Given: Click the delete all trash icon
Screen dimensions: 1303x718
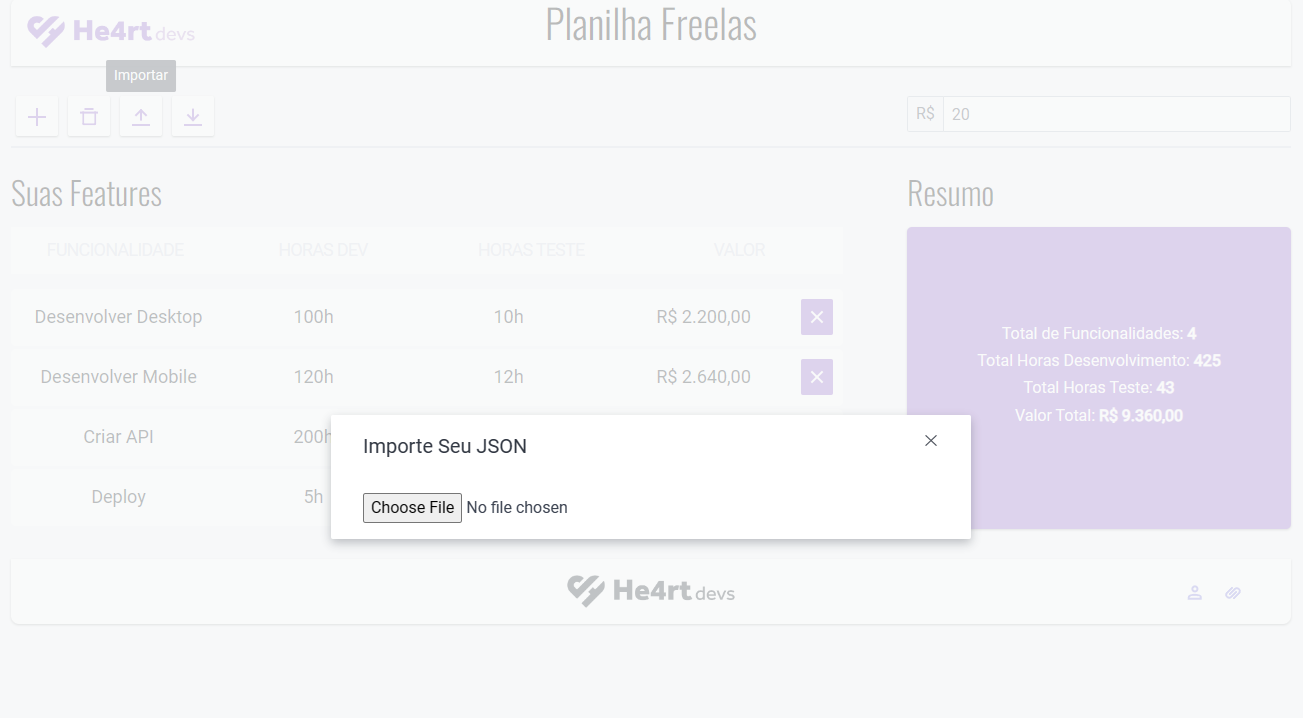Looking at the screenshot, I should tap(89, 116).
